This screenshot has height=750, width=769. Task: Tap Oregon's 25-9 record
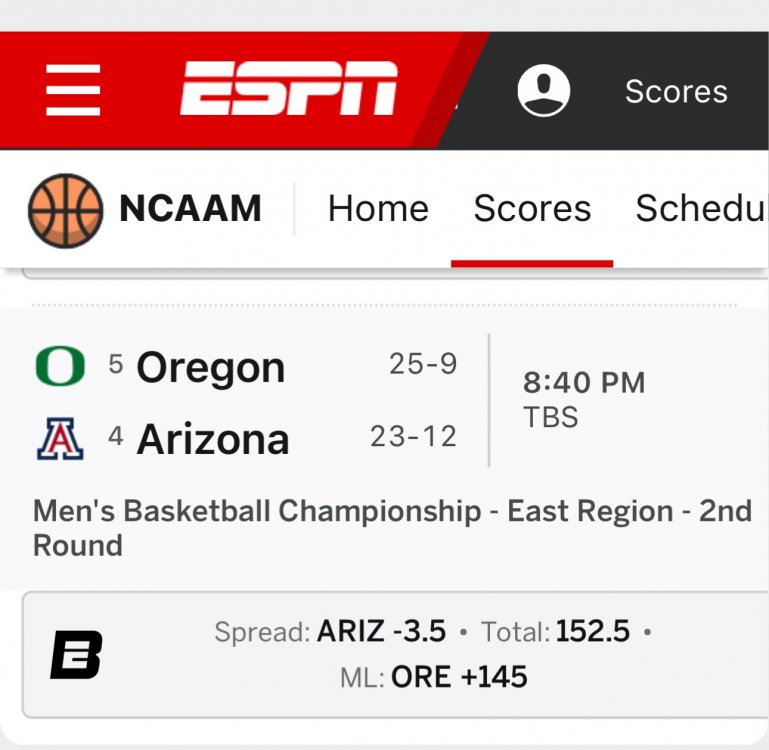pos(423,365)
